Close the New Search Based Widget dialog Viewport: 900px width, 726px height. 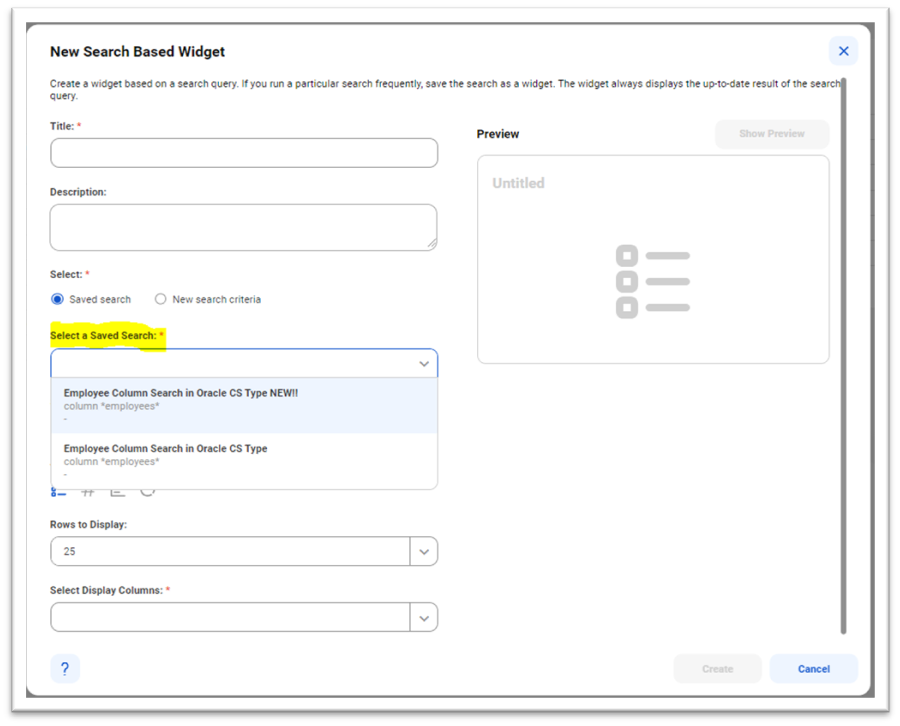click(843, 51)
